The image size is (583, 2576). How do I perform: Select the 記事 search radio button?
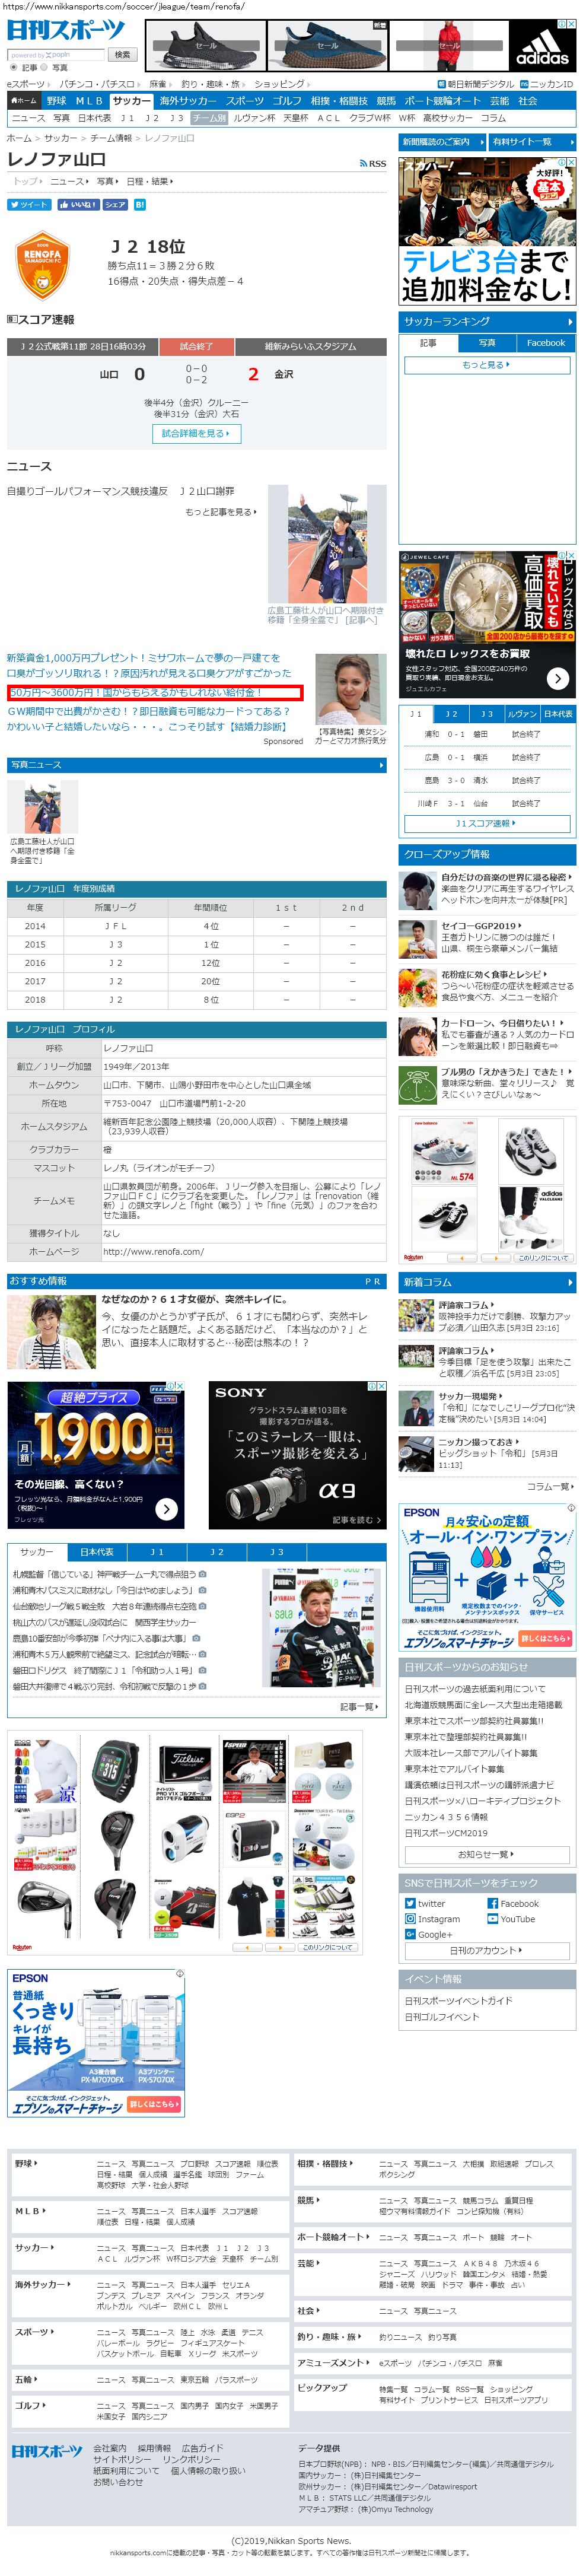[14, 68]
